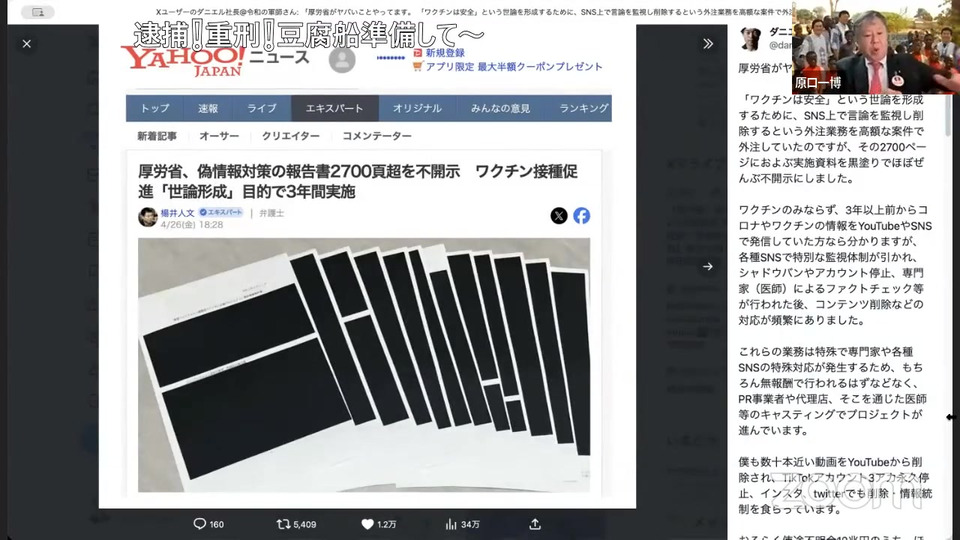Select the ランキング tab
Screen dimensions: 960x540
point(583,108)
